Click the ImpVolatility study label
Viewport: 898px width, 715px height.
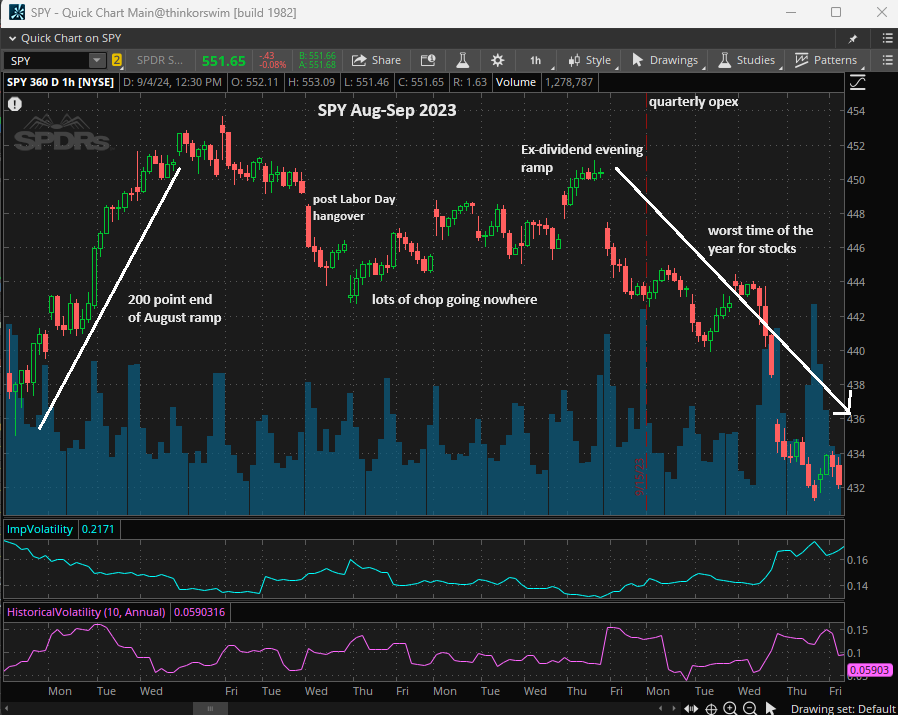coord(40,529)
